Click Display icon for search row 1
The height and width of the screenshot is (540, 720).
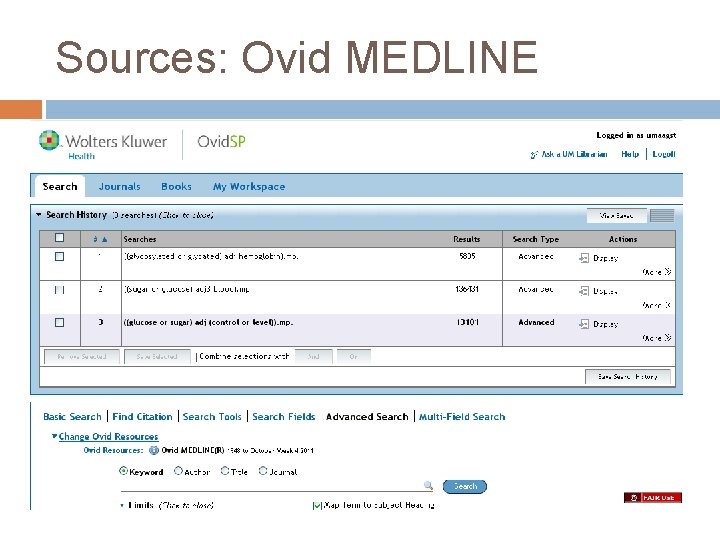tap(584, 258)
